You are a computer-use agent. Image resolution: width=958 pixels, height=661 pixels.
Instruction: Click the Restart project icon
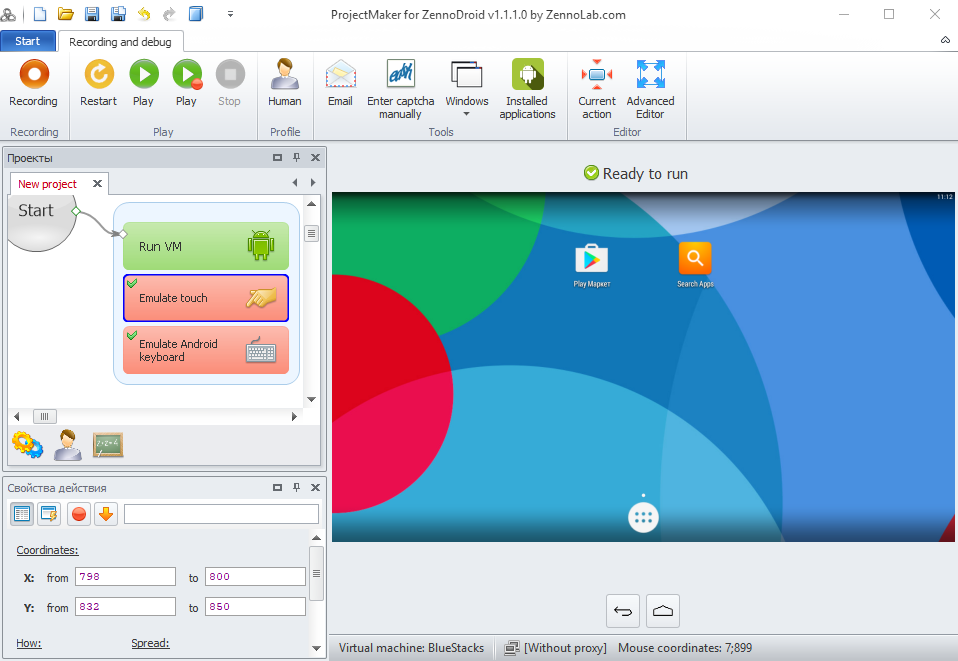[x=98, y=84]
